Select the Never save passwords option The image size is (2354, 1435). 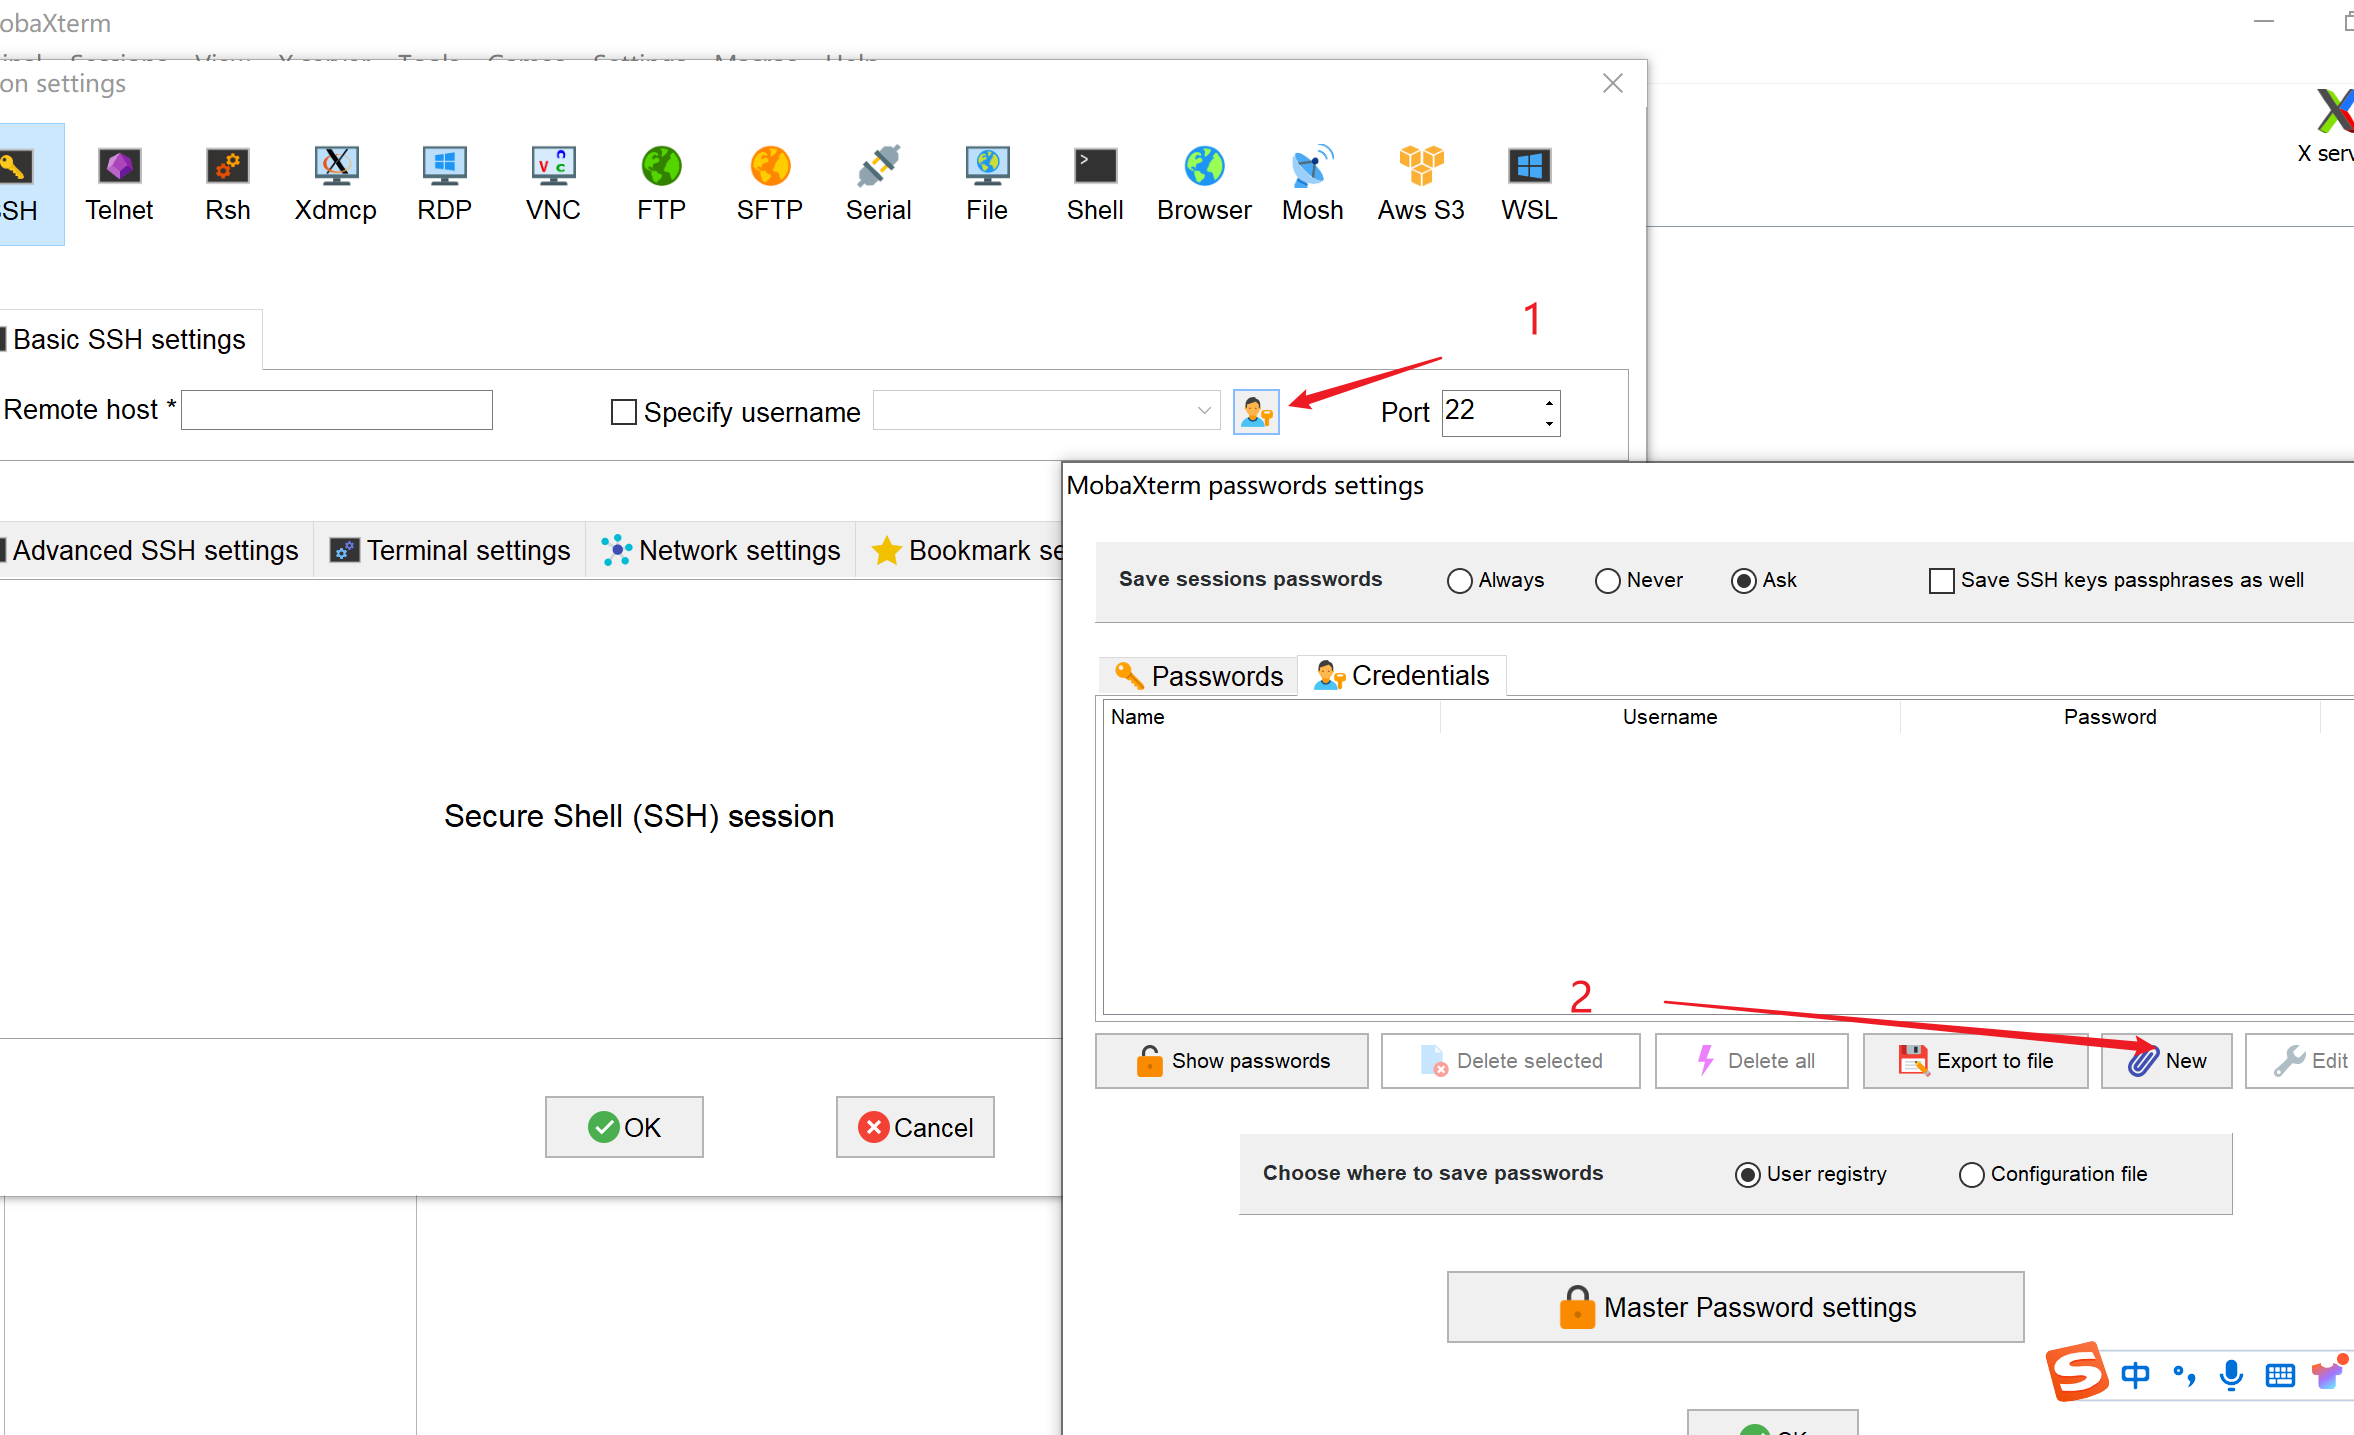click(1607, 581)
